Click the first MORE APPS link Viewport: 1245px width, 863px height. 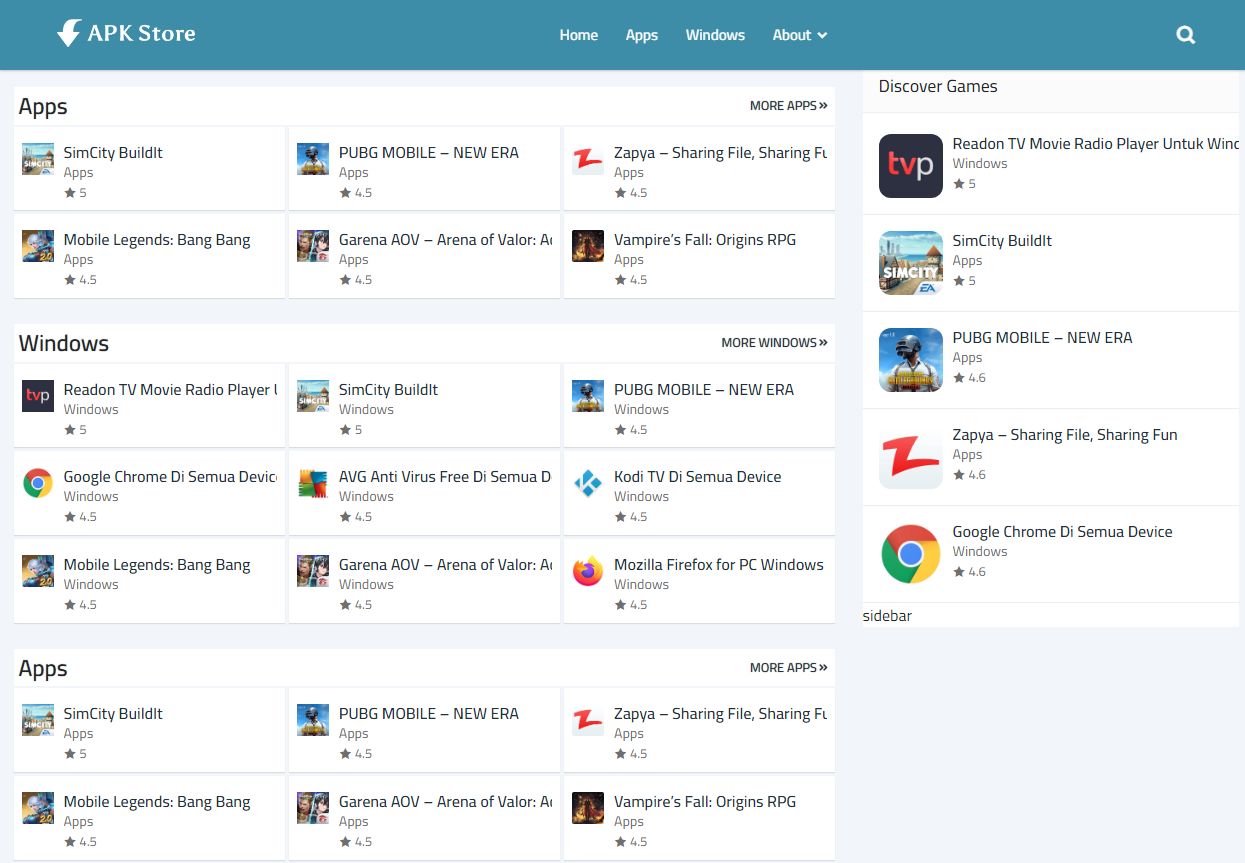[788, 106]
